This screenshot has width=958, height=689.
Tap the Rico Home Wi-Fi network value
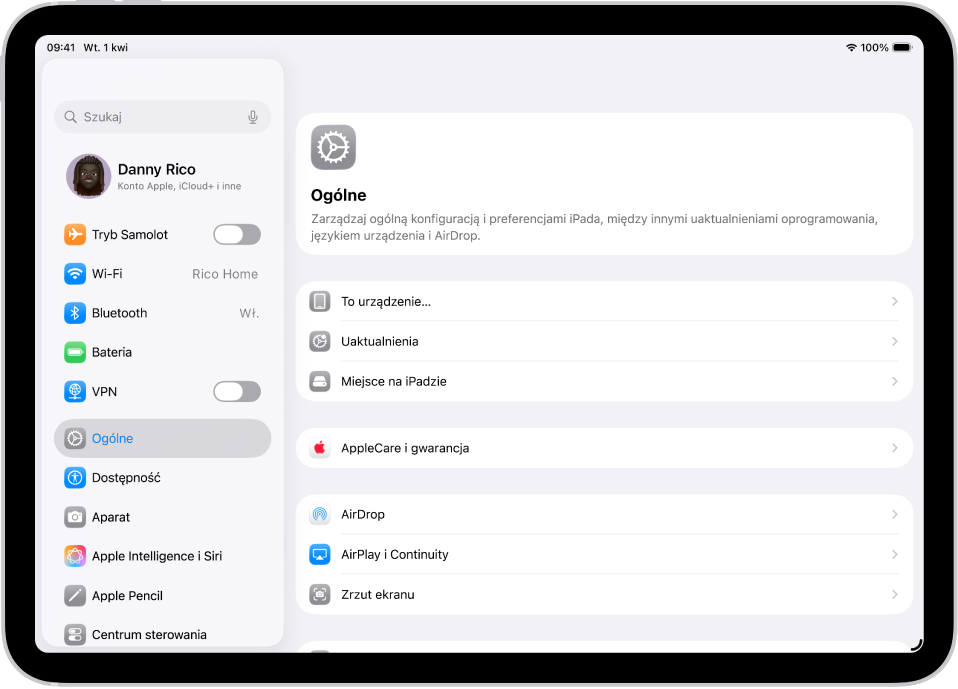click(225, 274)
